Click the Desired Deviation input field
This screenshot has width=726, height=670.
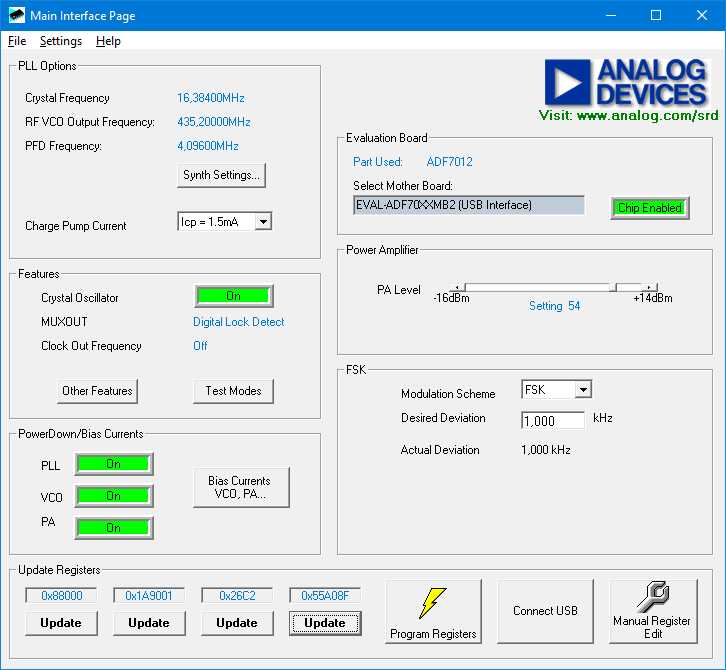(x=553, y=420)
